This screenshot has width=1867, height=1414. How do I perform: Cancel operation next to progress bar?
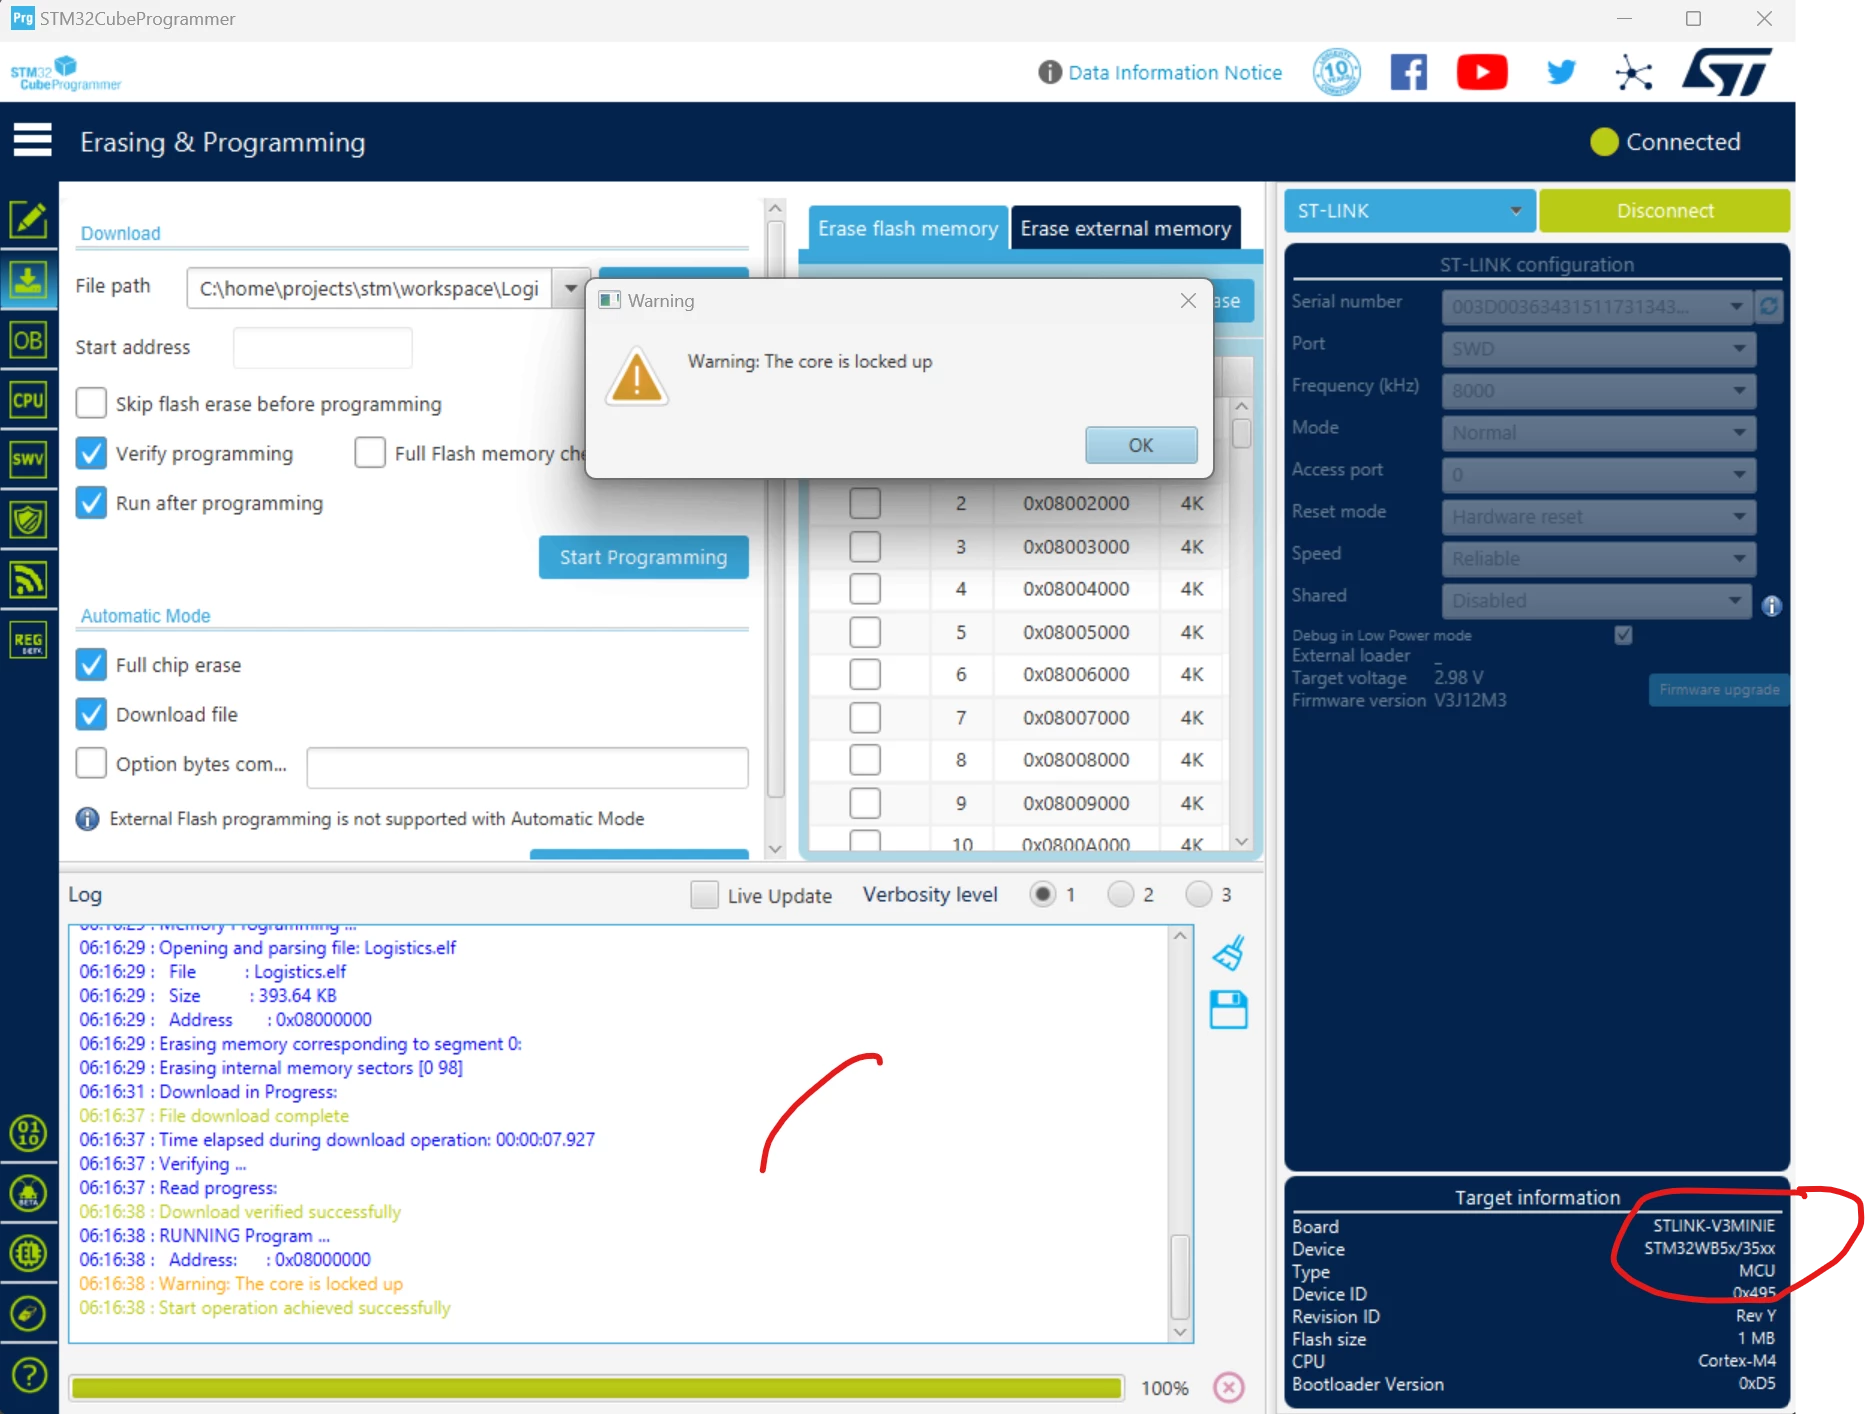[x=1229, y=1387]
